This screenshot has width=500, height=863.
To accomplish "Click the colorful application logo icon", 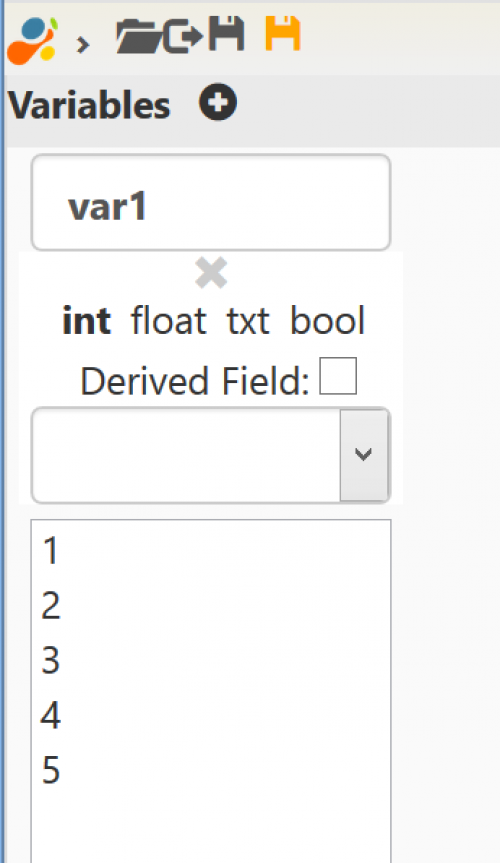I will point(32,40).
